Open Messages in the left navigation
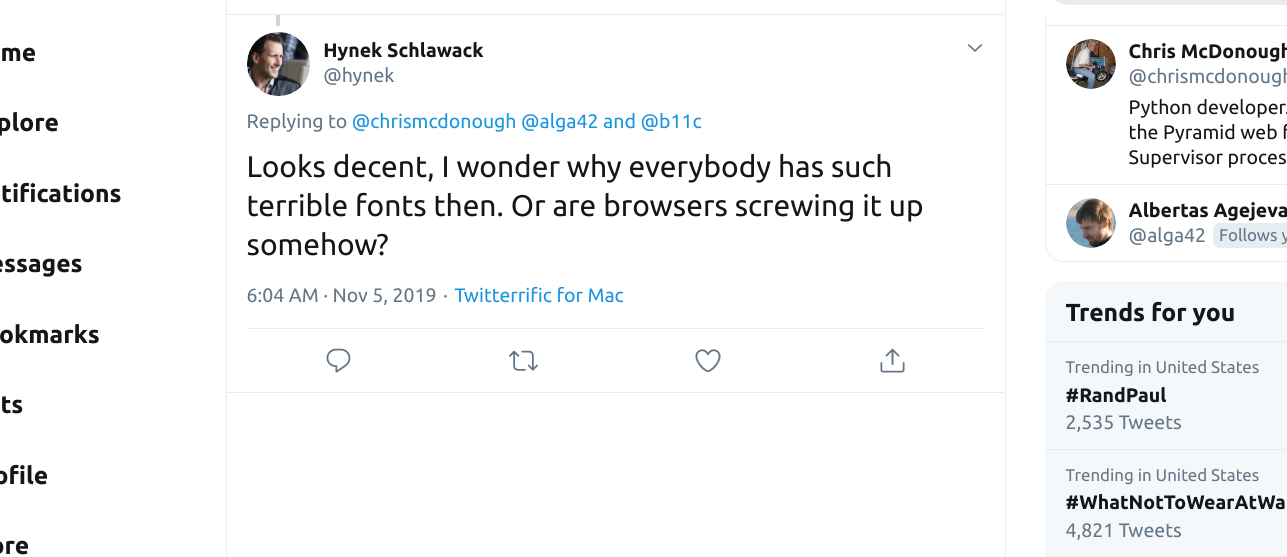The width and height of the screenshot is (1287, 557). [40, 264]
